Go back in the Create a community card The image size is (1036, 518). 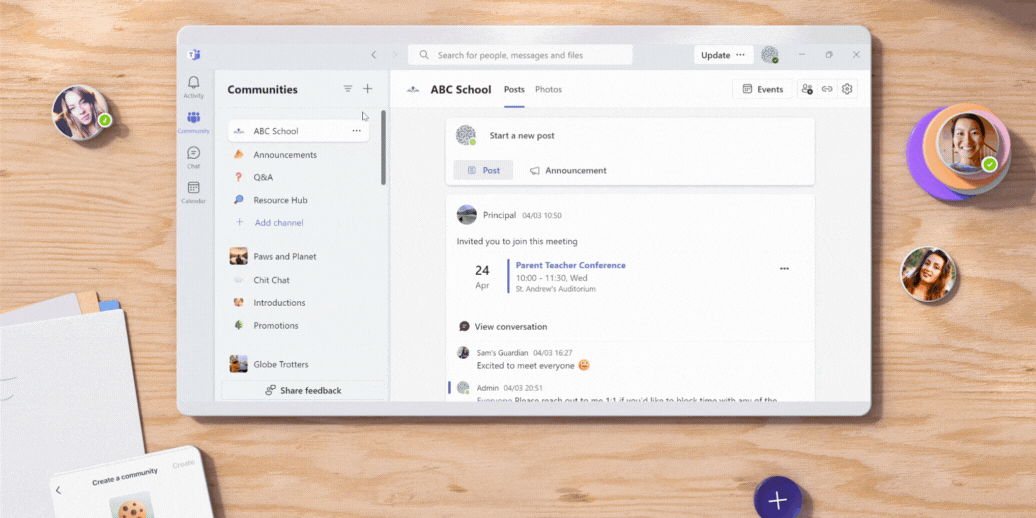pos(59,490)
